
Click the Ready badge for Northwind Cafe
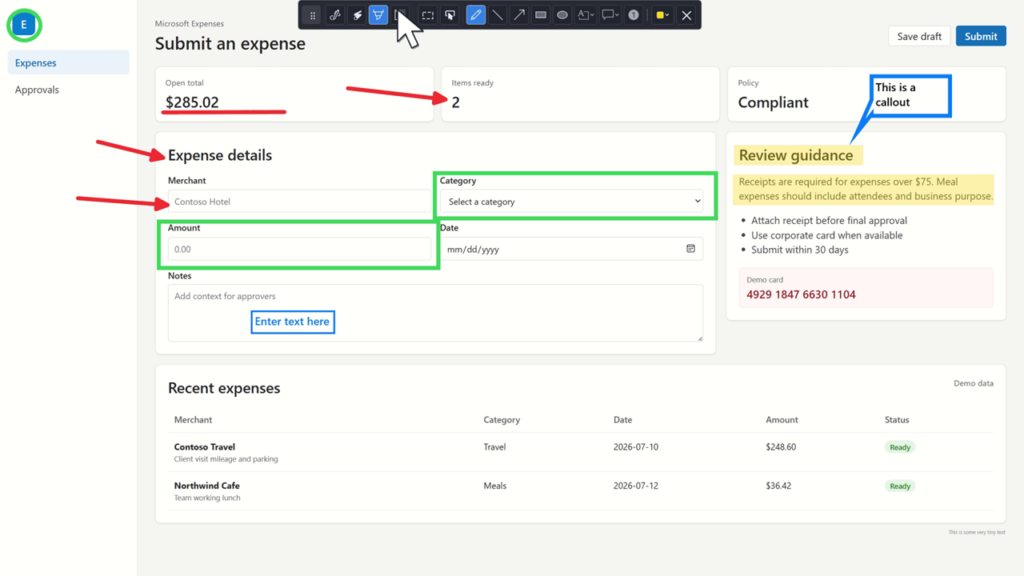pyautogui.click(x=900, y=486)
